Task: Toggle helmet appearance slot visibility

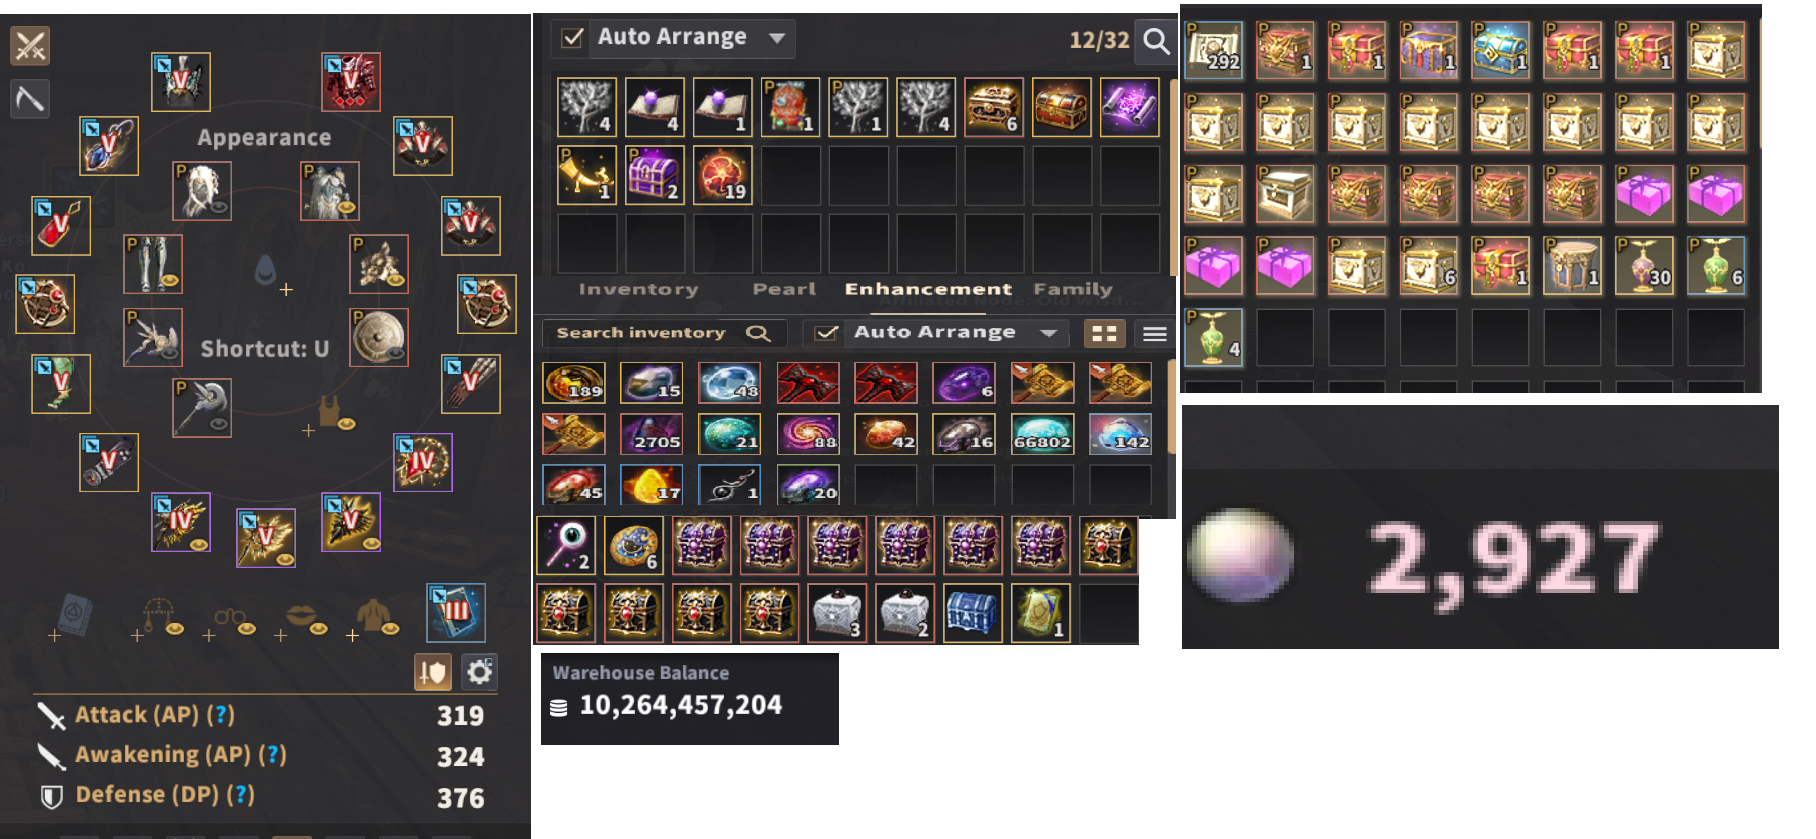Action: point(219,208)
